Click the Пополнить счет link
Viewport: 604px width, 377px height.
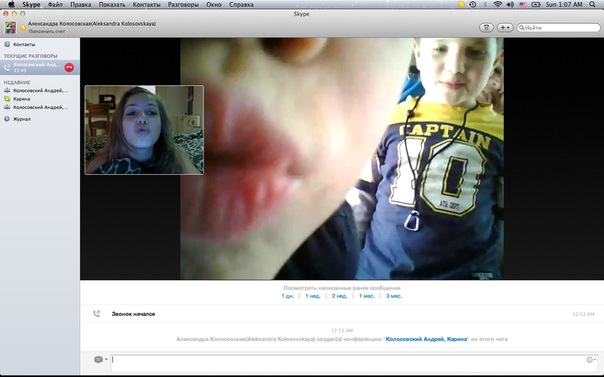[47, 31]
